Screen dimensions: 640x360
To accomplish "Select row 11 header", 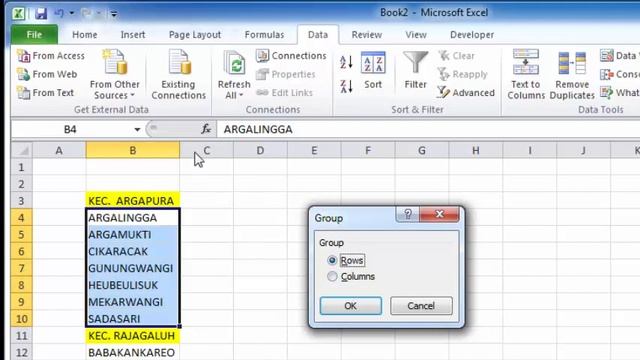I will tap(22, 336).
